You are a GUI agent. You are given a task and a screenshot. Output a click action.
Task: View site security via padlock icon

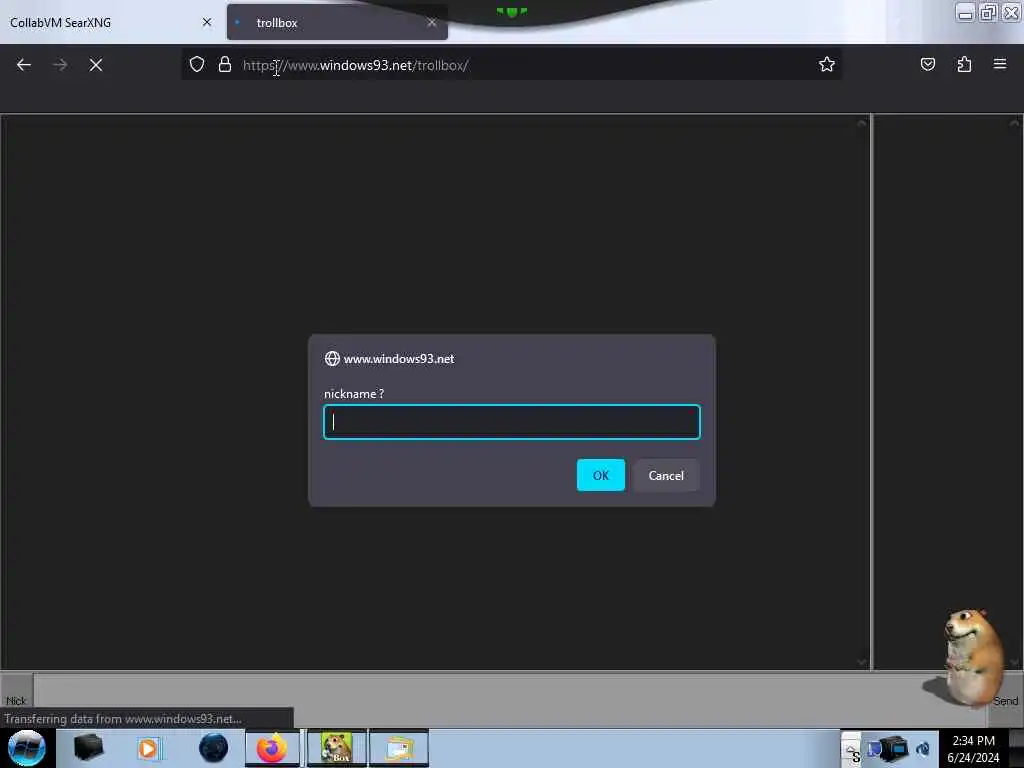pos(225,64)
